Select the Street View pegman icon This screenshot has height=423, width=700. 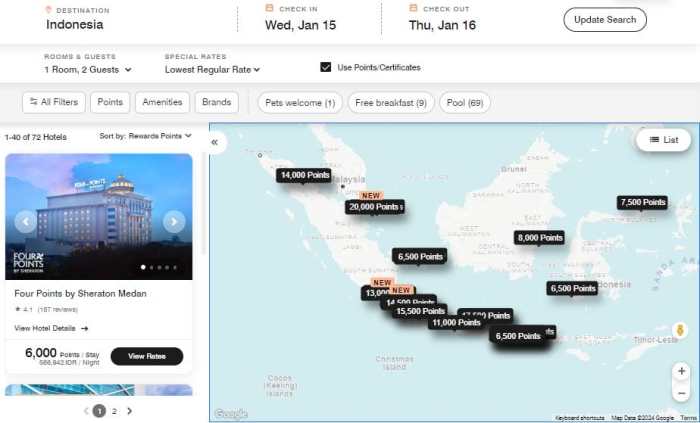681,330
